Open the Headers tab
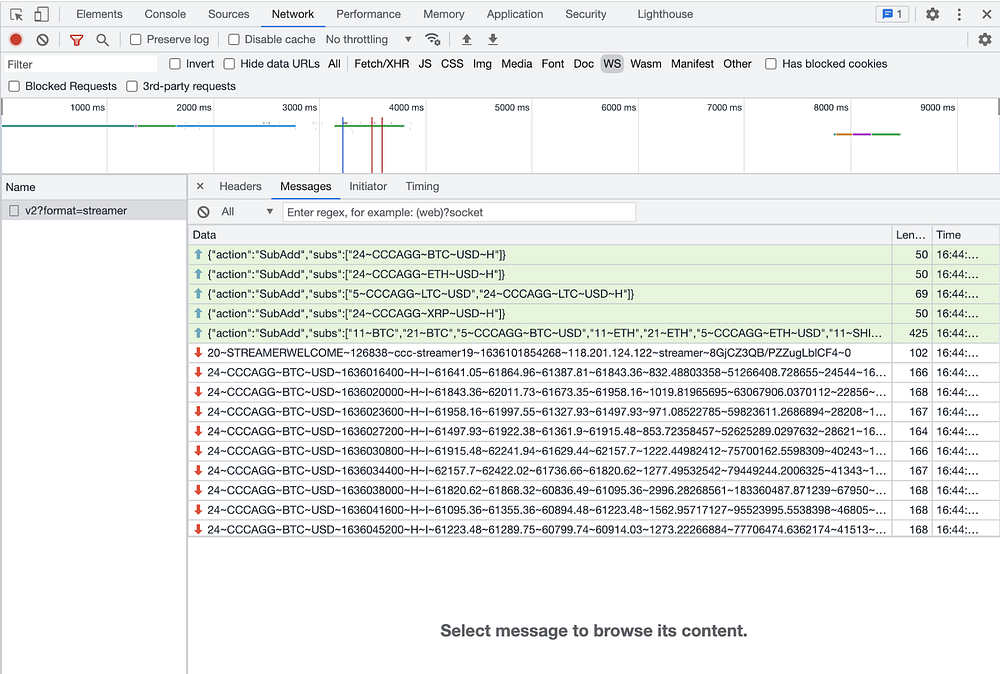The image size is (1000, 674). pos(240,186)
